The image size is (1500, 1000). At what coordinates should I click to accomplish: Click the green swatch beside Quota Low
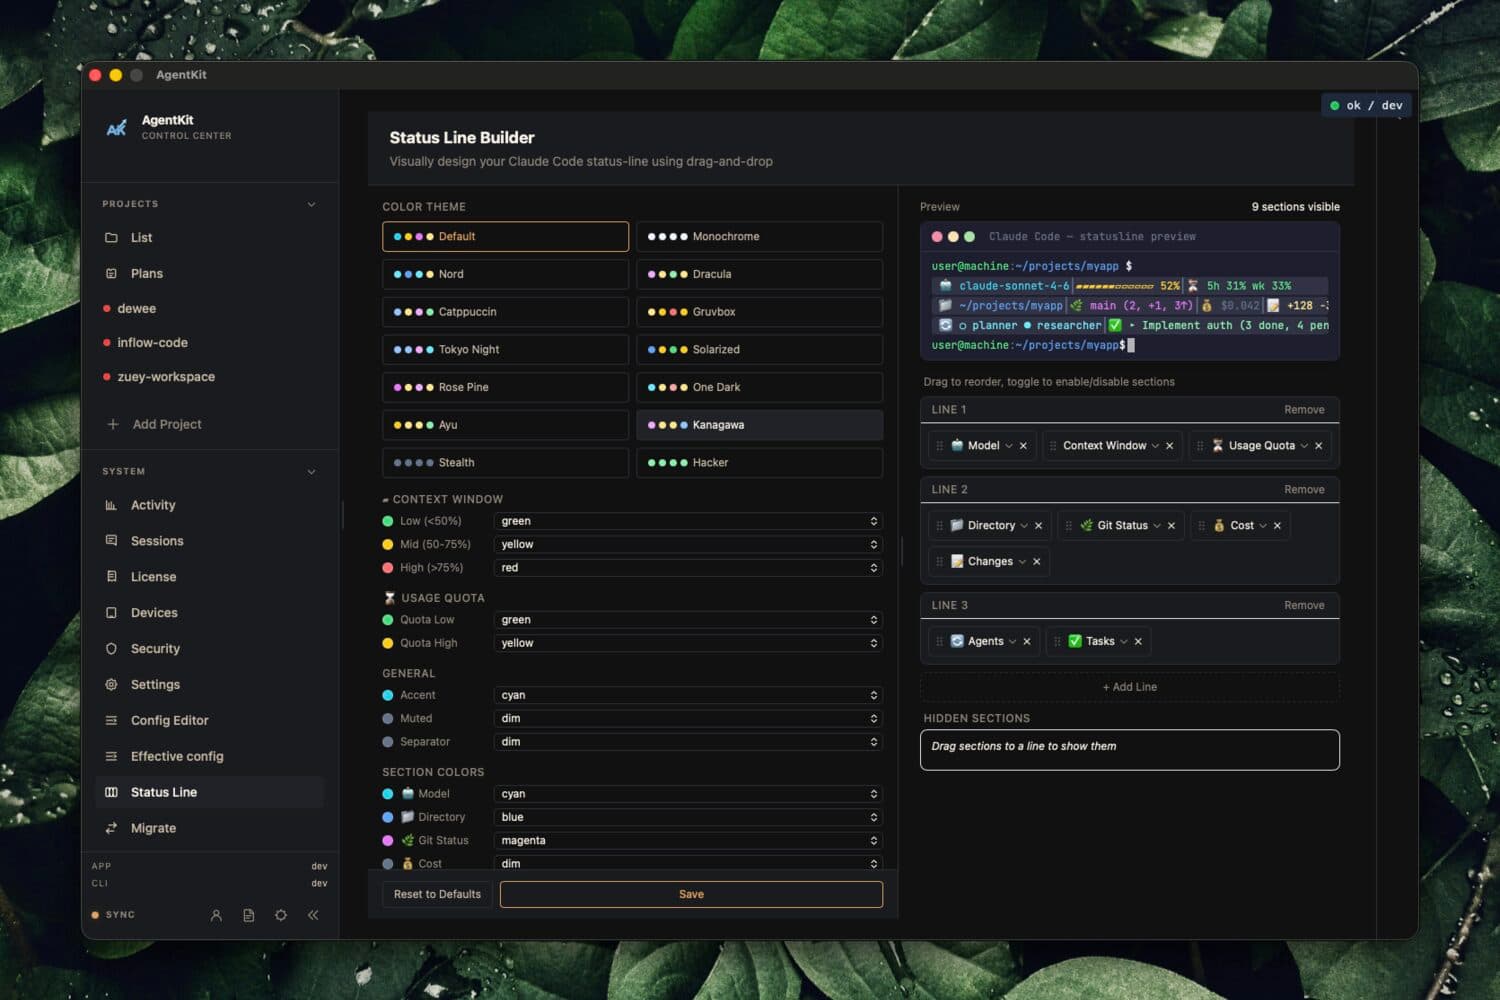[x=388, y=620]
